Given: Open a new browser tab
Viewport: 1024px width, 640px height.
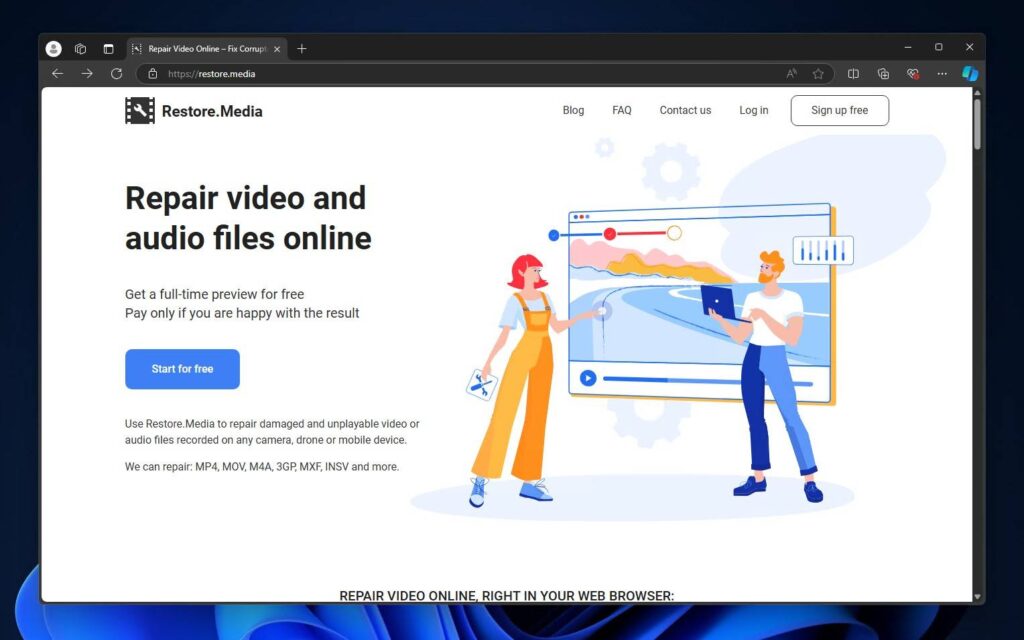Looking at the screenshot, I should [302, 47].
